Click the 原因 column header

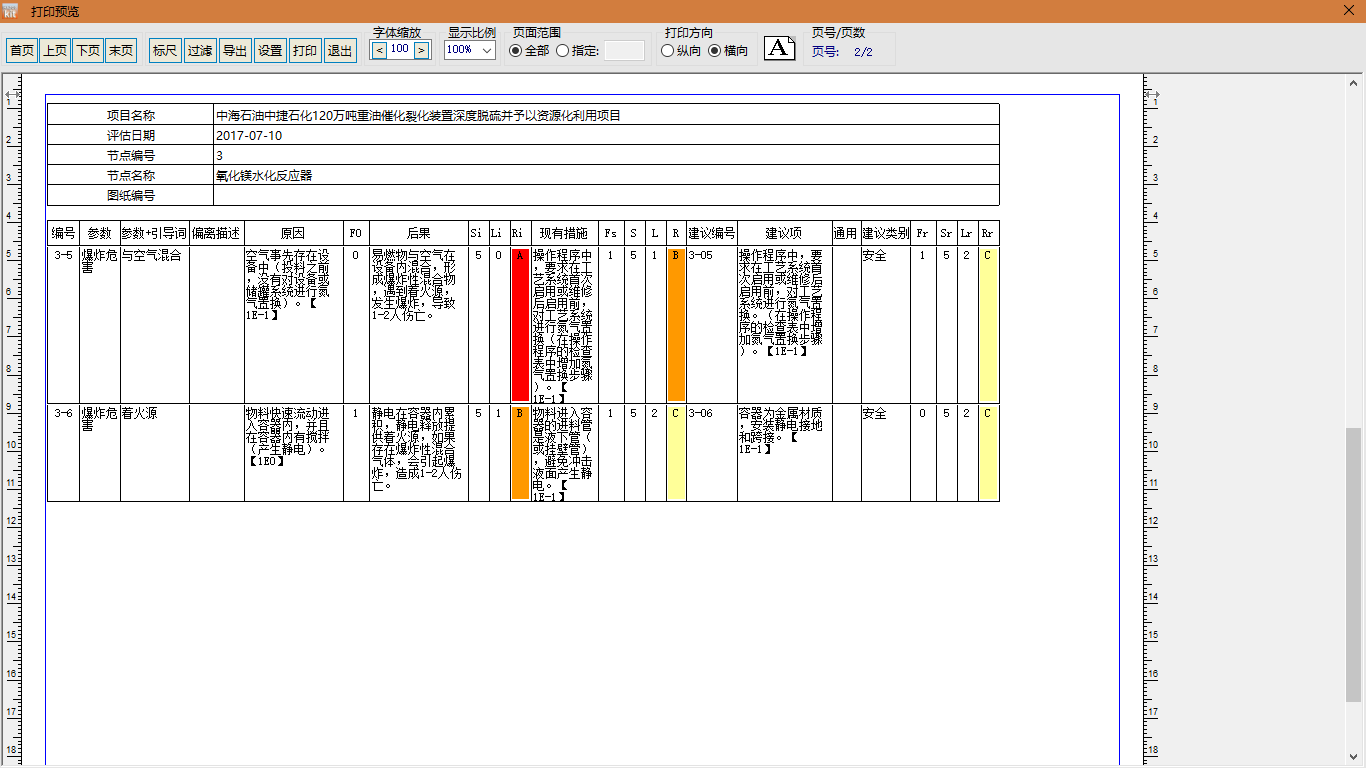tap(294, 233)
